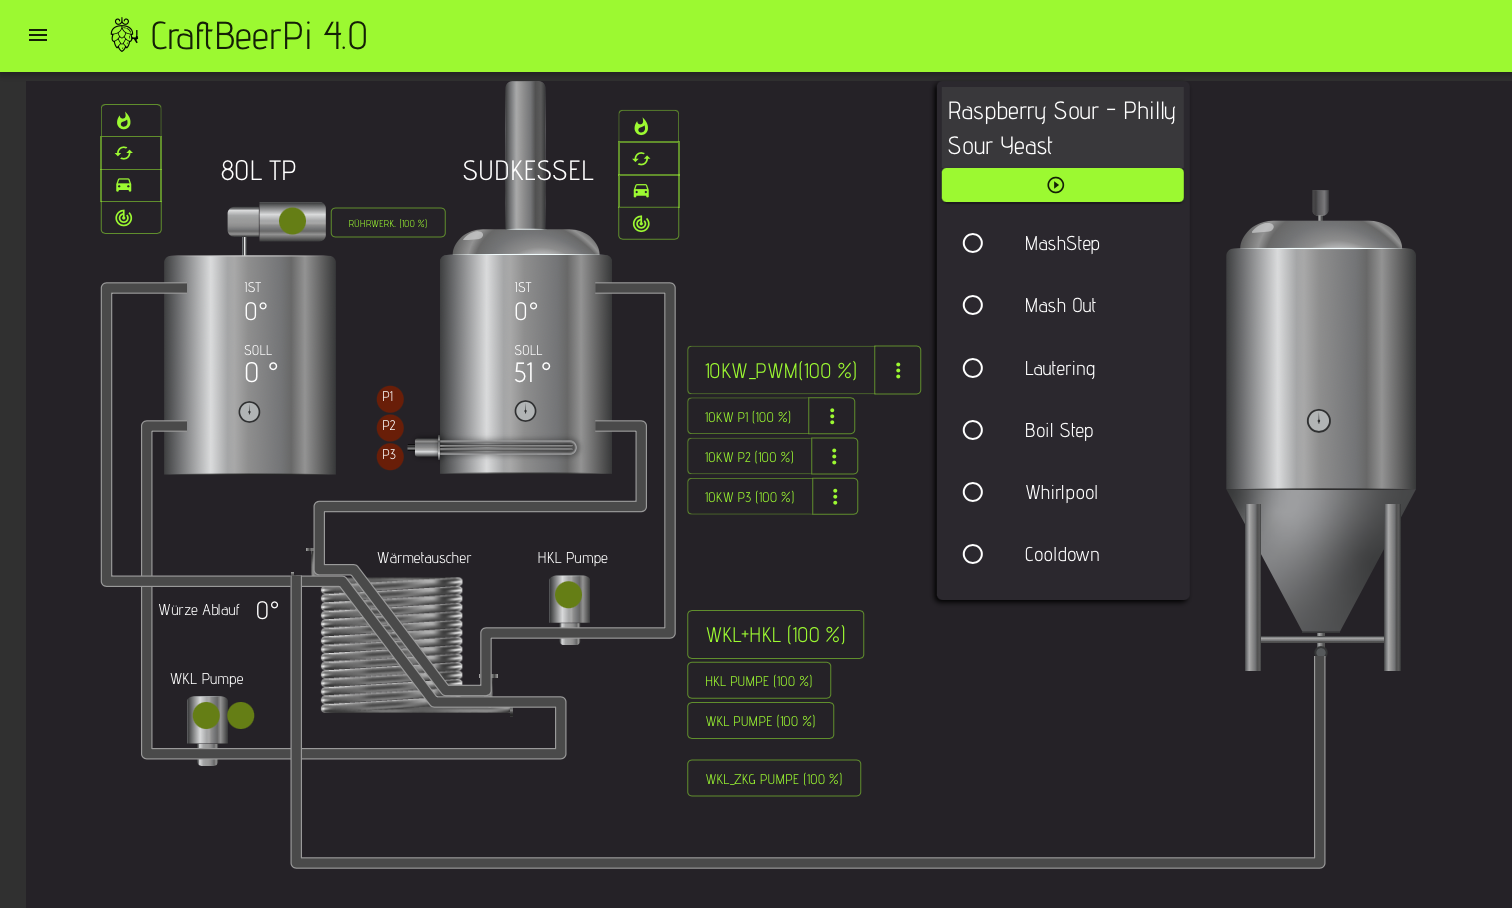Toggle the RÜHRWERK agitator button
The height and width of the screenshot is (908, 1512).
point(388,223)
